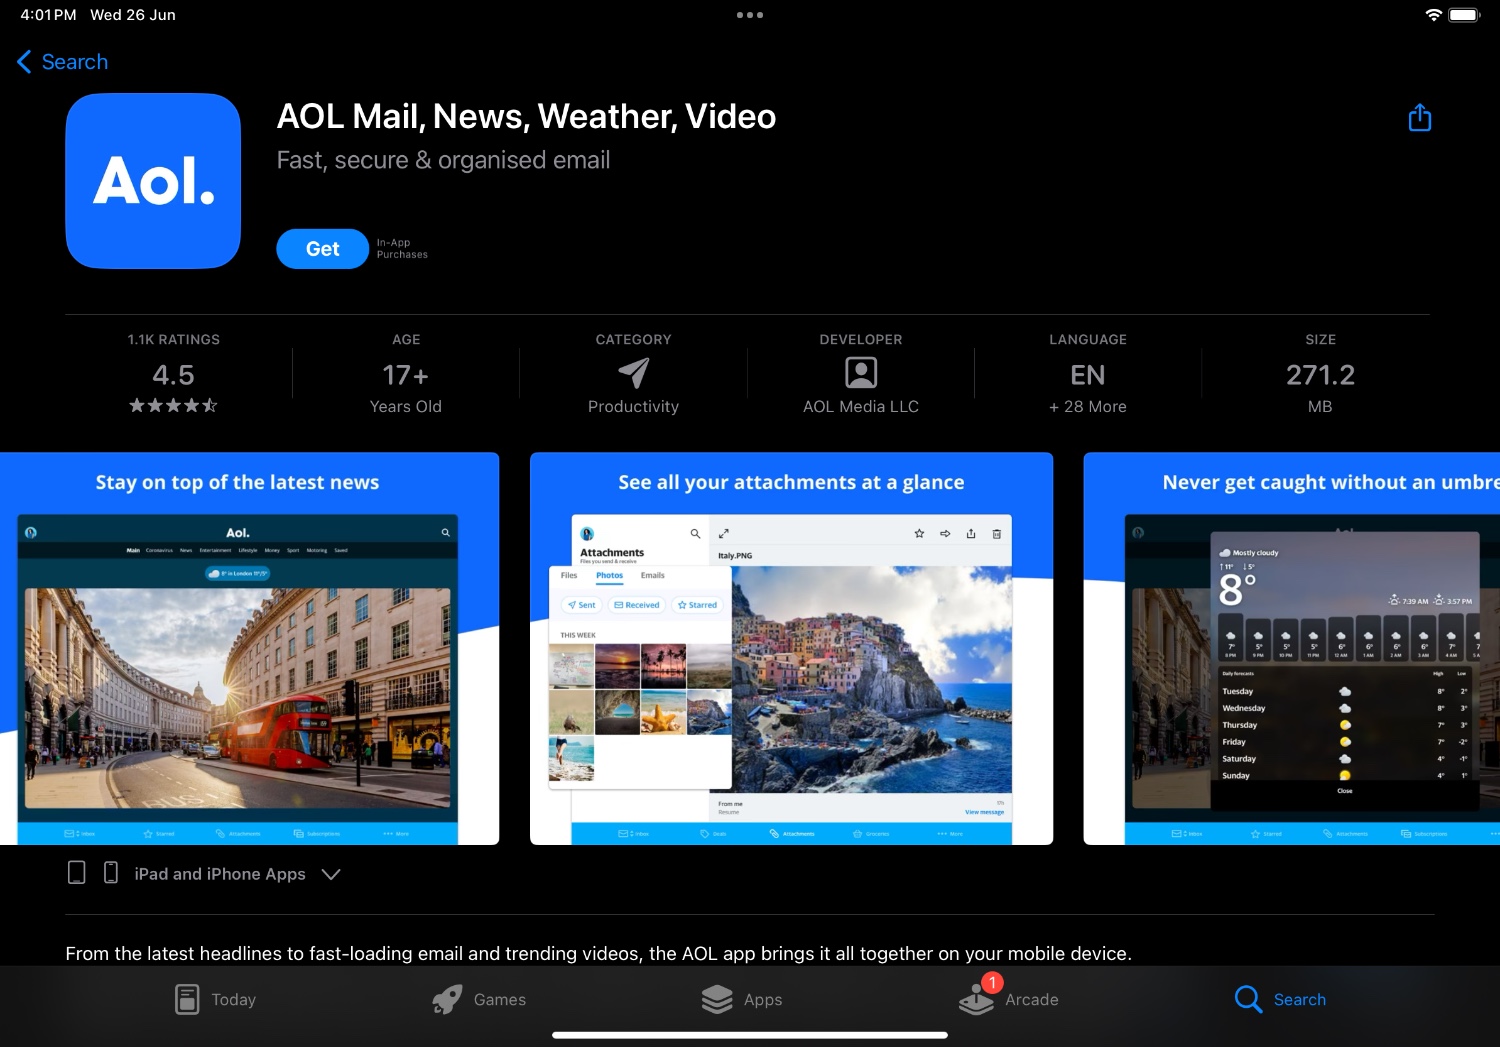This screenshot has height=1047, width=1500.
Task: Tap Get to download AOL
Action: [x=323, y=249]
